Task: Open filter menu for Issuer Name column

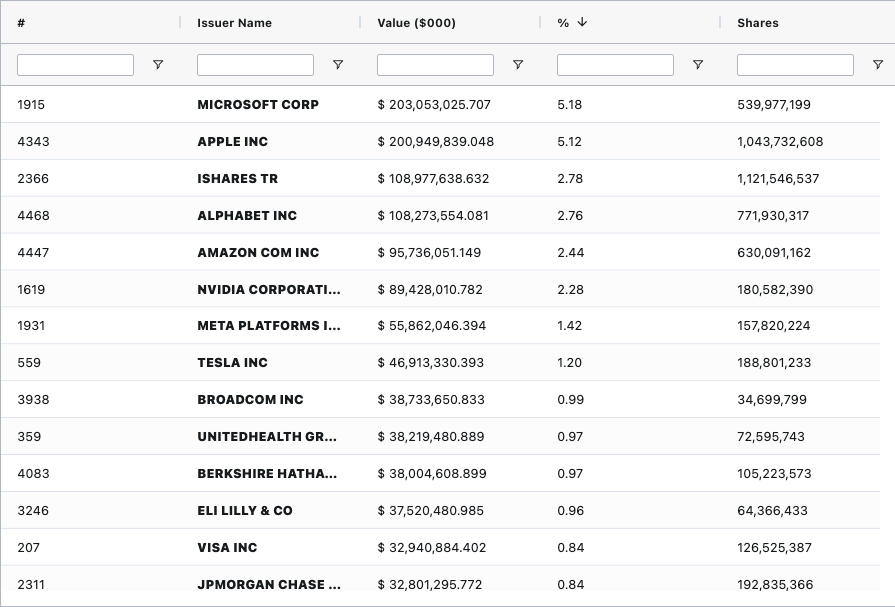Action: click(x=338, y=65)
